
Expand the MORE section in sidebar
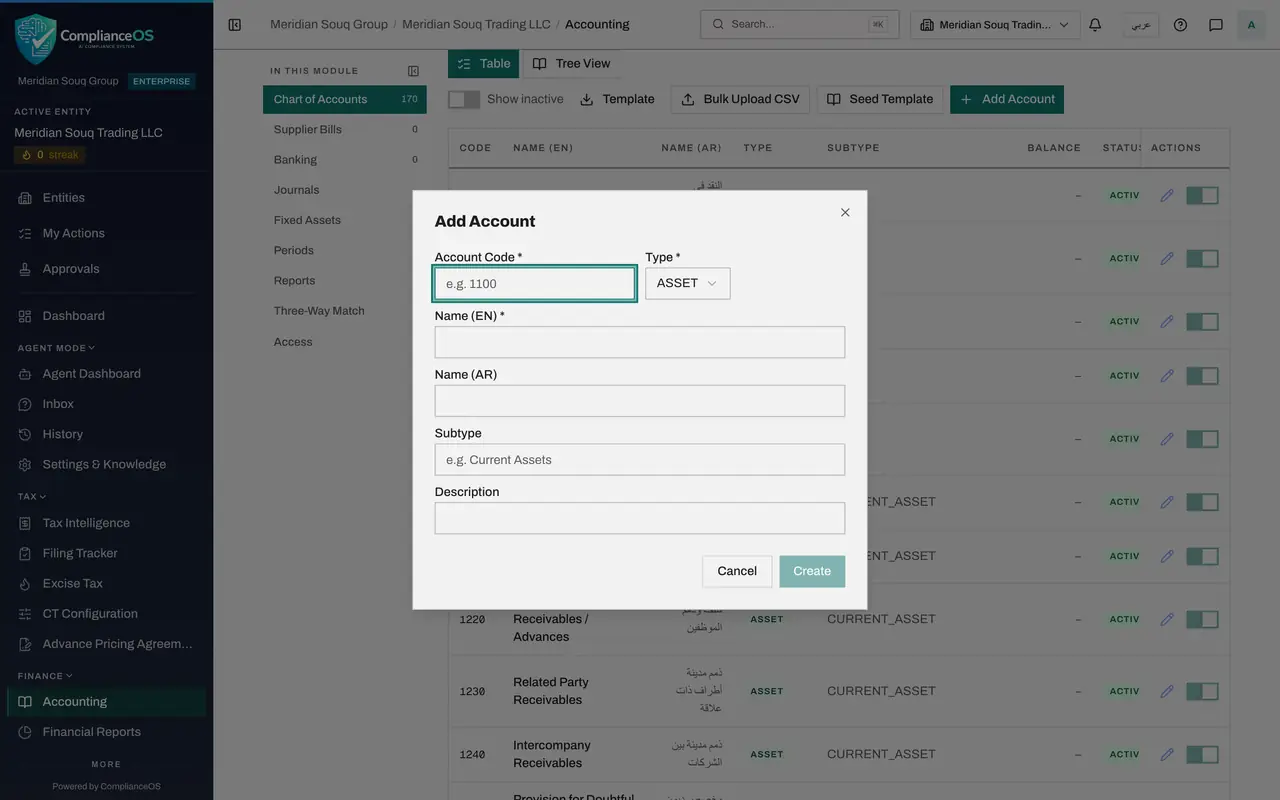tap(106, 764)
